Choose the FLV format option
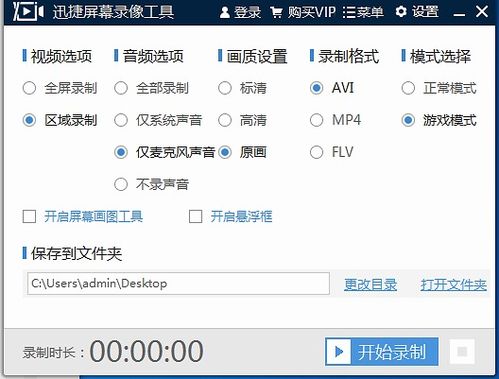The height and width of the screenshot is (379, 499). 316,152
